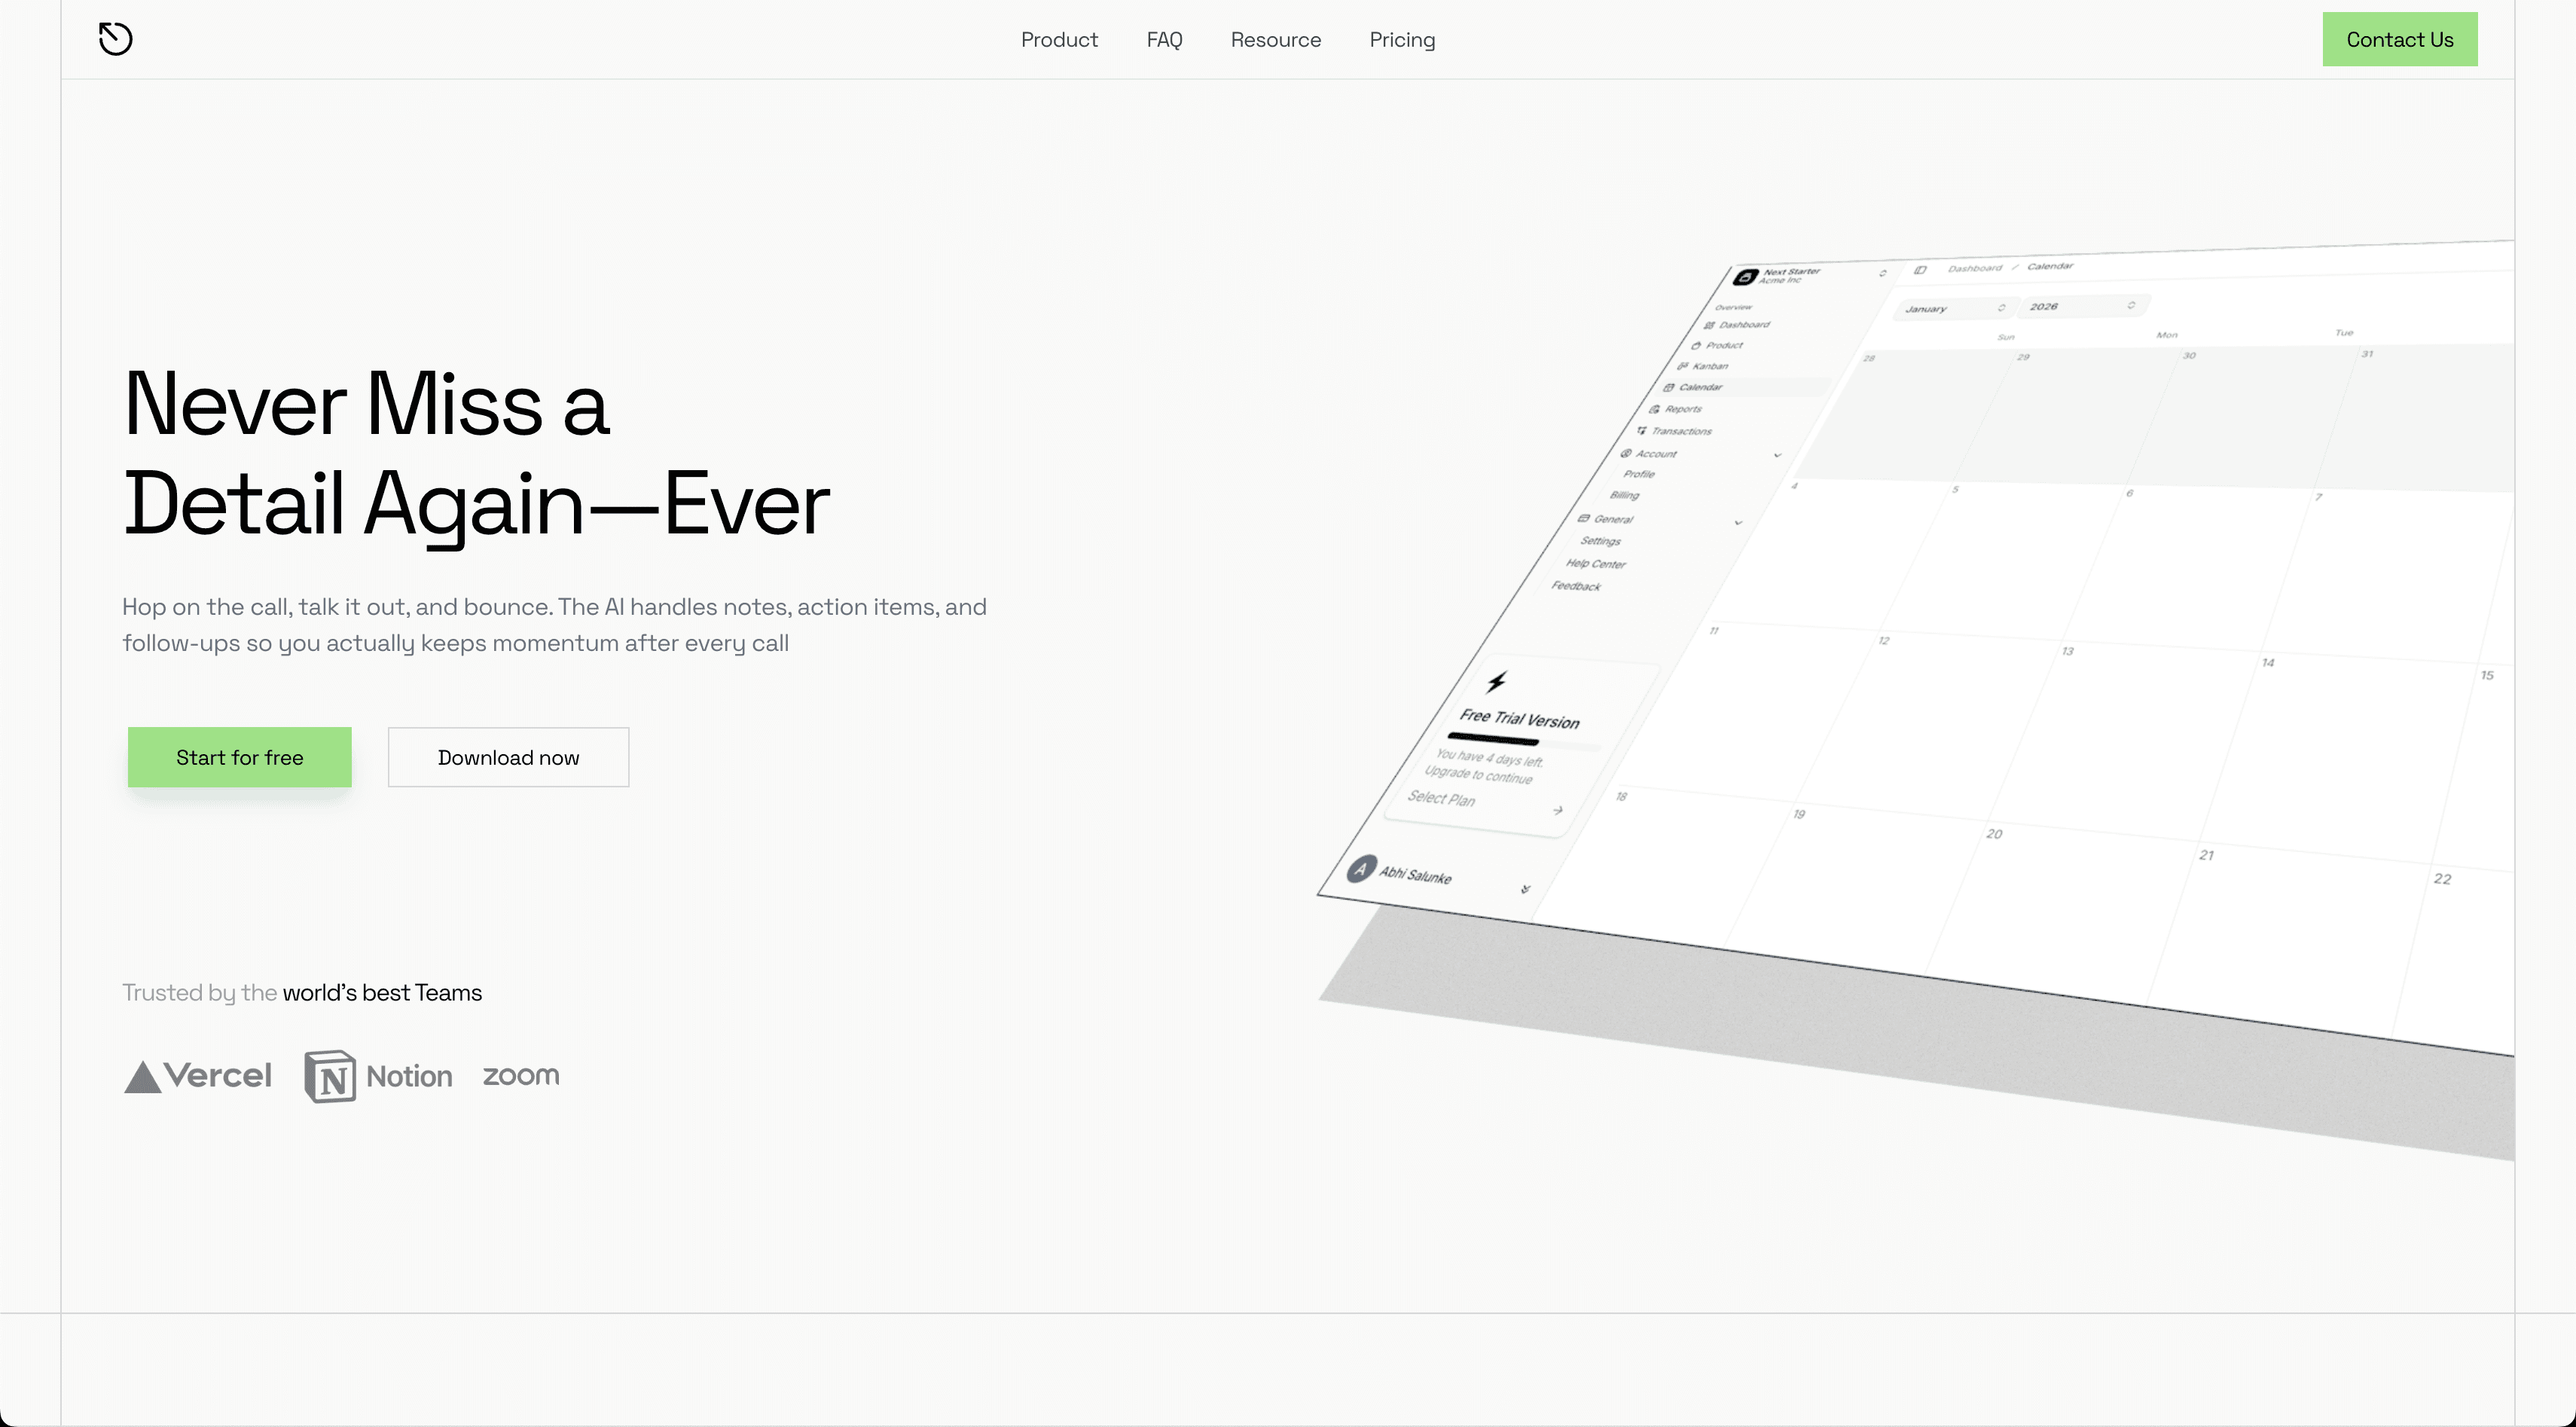Open Settings under General
The image size is (2576, 1427).
[1601, 541]
